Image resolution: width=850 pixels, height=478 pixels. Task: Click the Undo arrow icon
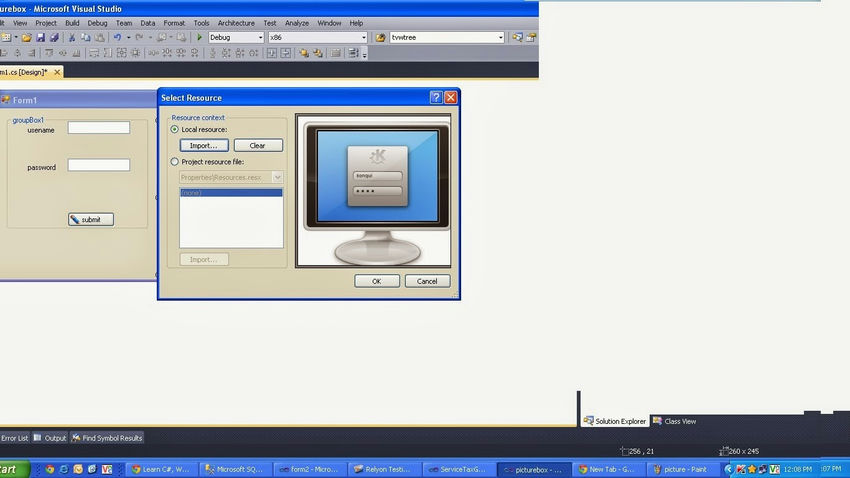pyautogui.click(x=117, y=37)
